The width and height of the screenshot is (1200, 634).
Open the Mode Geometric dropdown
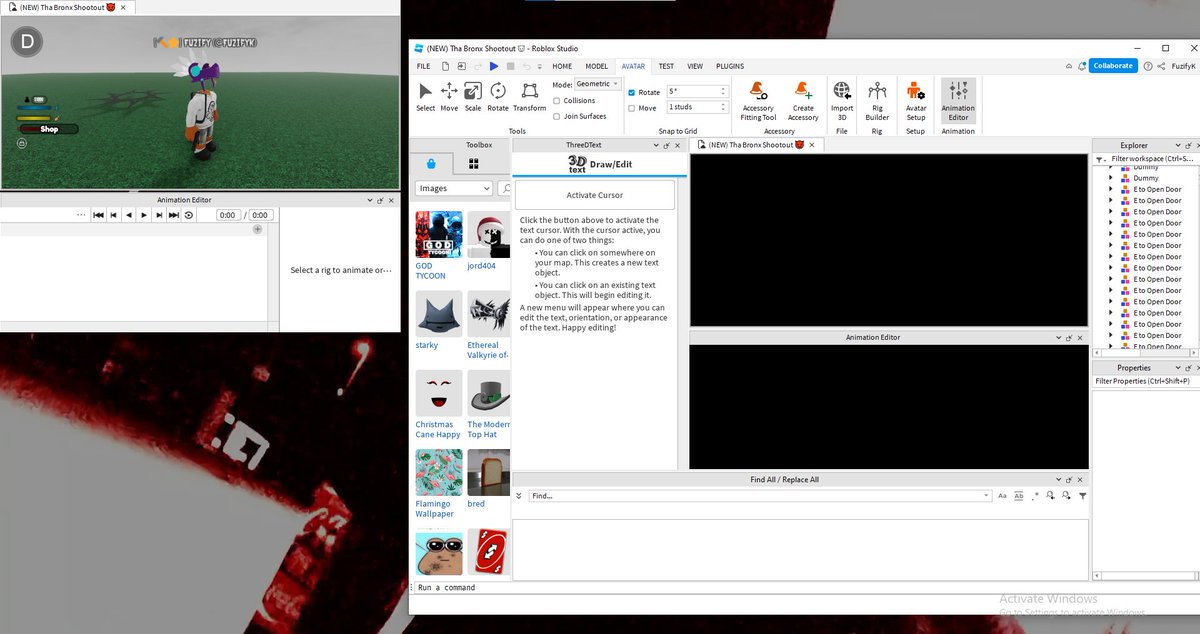598,84
